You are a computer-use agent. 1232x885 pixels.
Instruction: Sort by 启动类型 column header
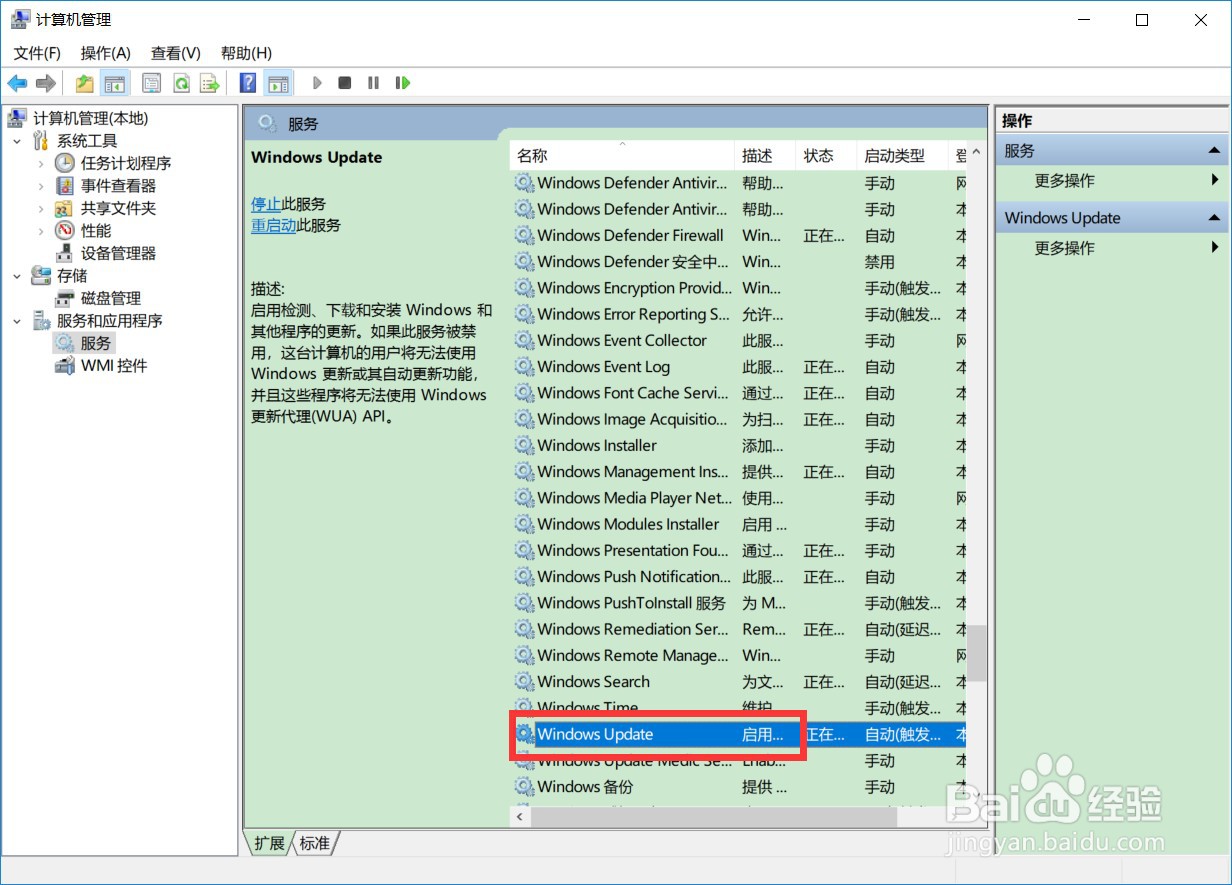click(902, 156)
